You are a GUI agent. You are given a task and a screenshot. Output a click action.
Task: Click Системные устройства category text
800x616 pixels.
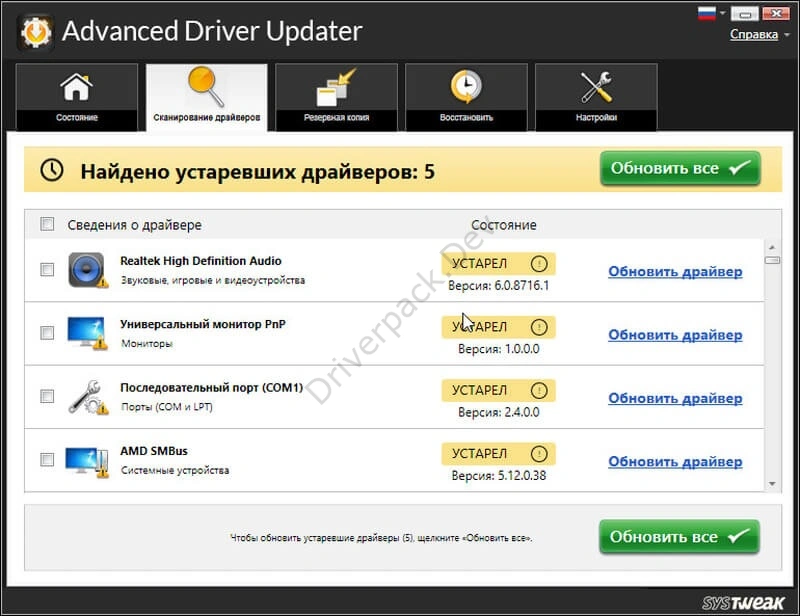pyautogui.click(x=174, y=470)
